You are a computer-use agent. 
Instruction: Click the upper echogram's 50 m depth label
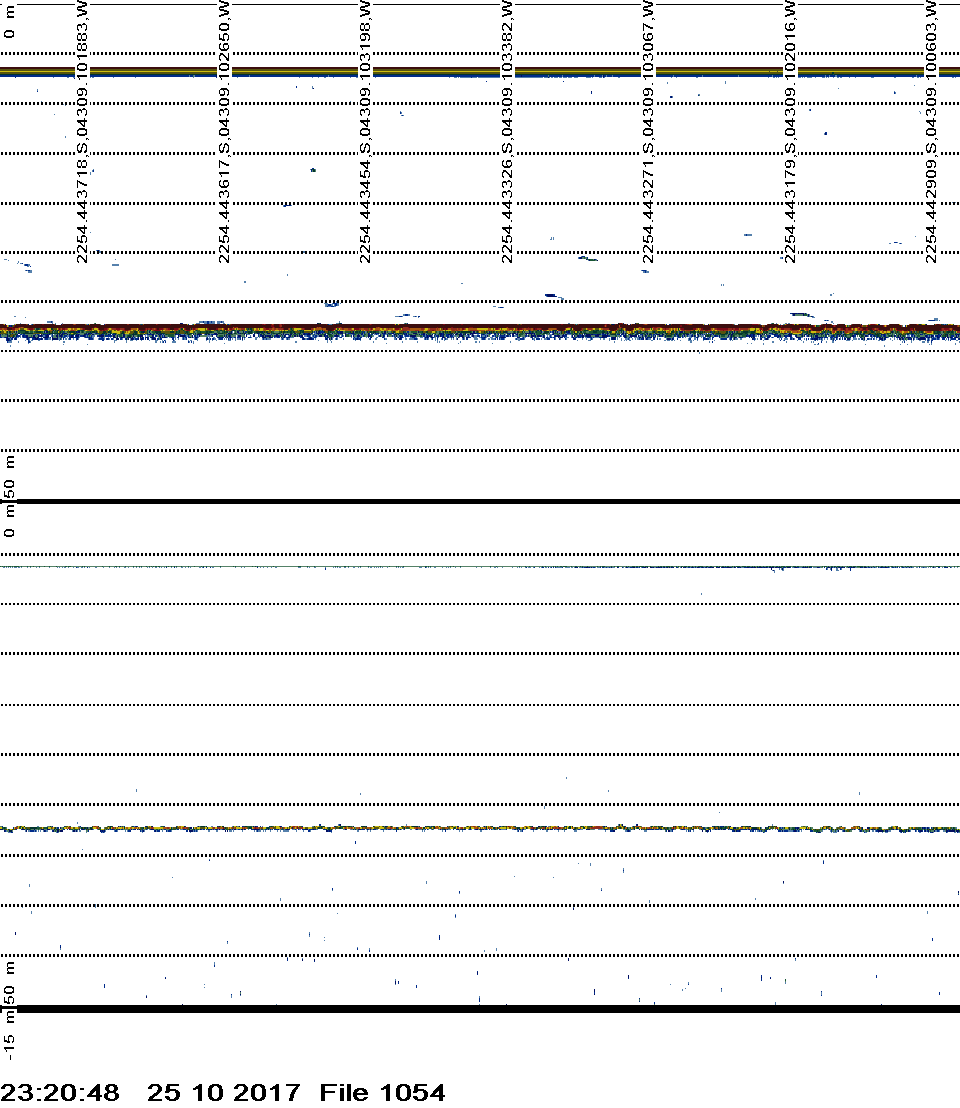pos(10,478)
